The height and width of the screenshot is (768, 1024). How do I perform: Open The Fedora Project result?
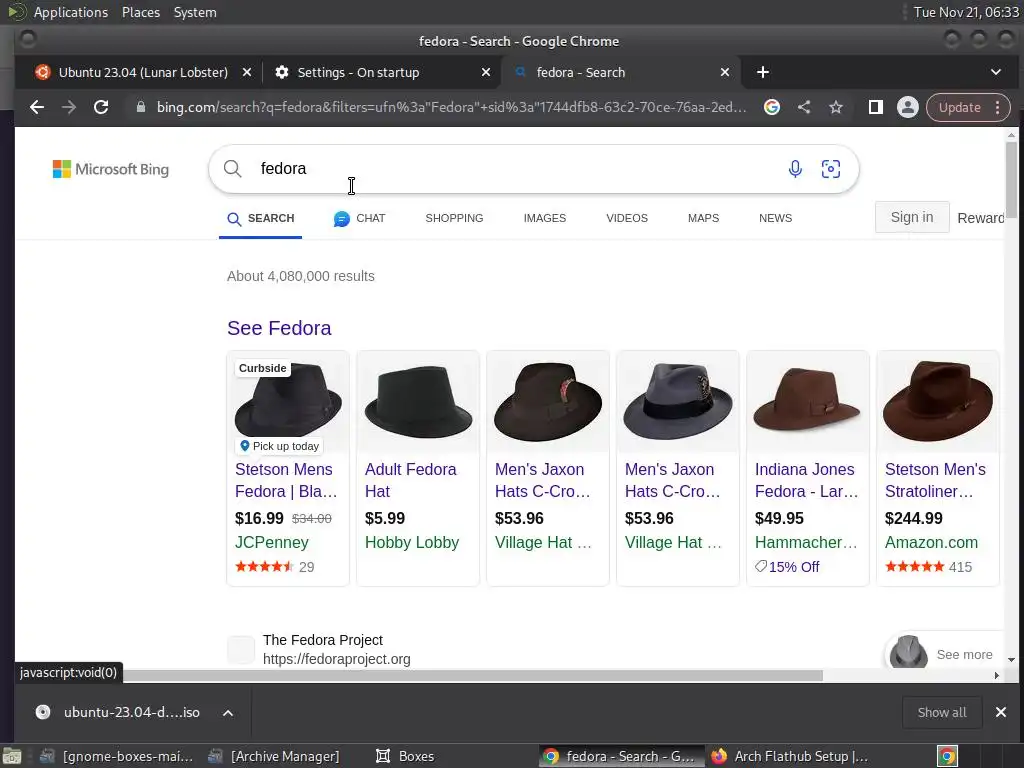point(323,640)
